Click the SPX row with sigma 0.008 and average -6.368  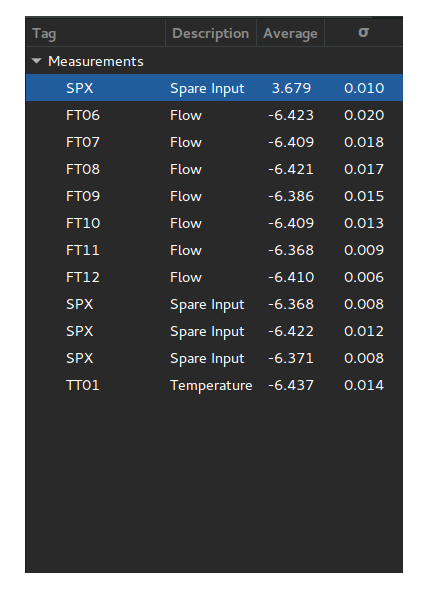(214, 304)
